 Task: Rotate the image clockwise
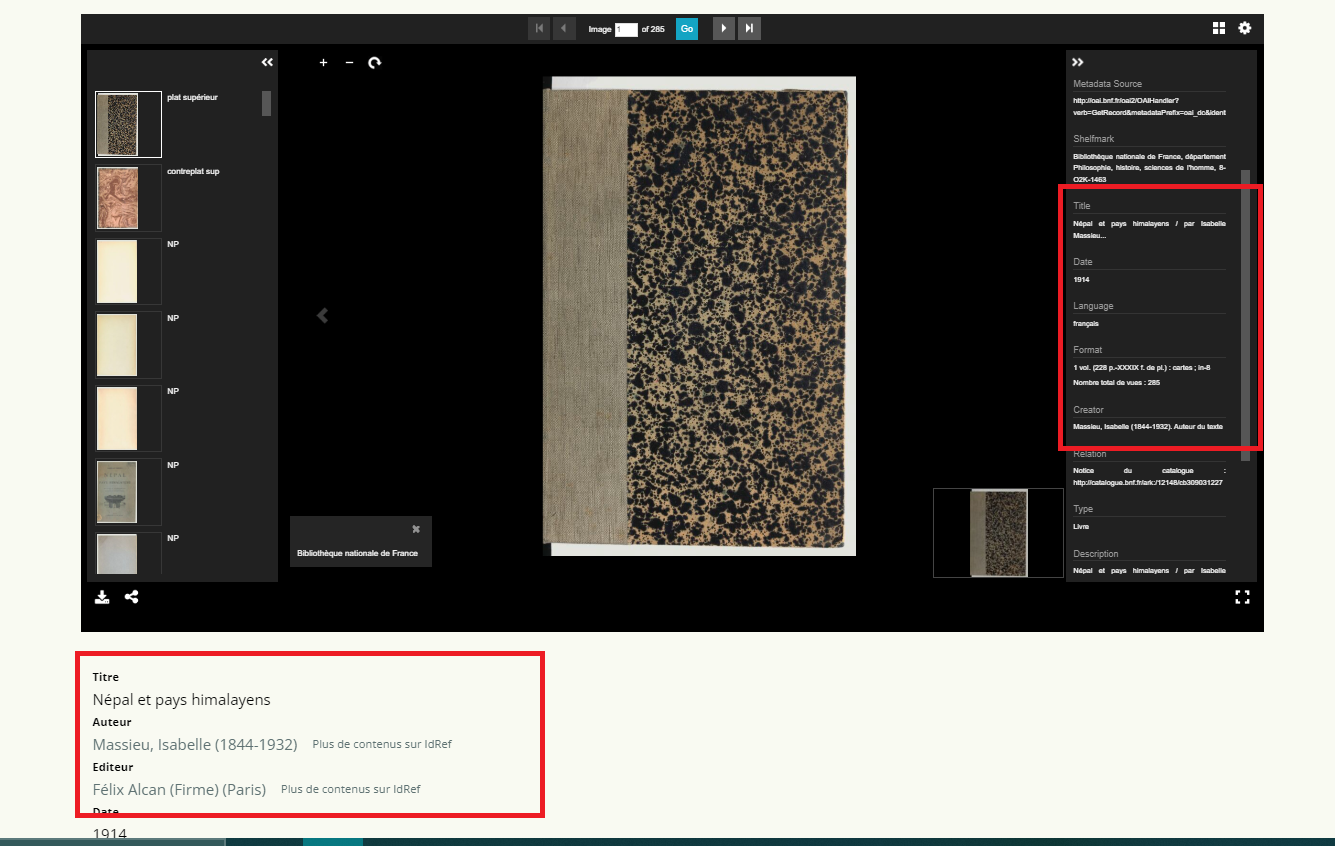pyautogui.click(x=375, y=63)
